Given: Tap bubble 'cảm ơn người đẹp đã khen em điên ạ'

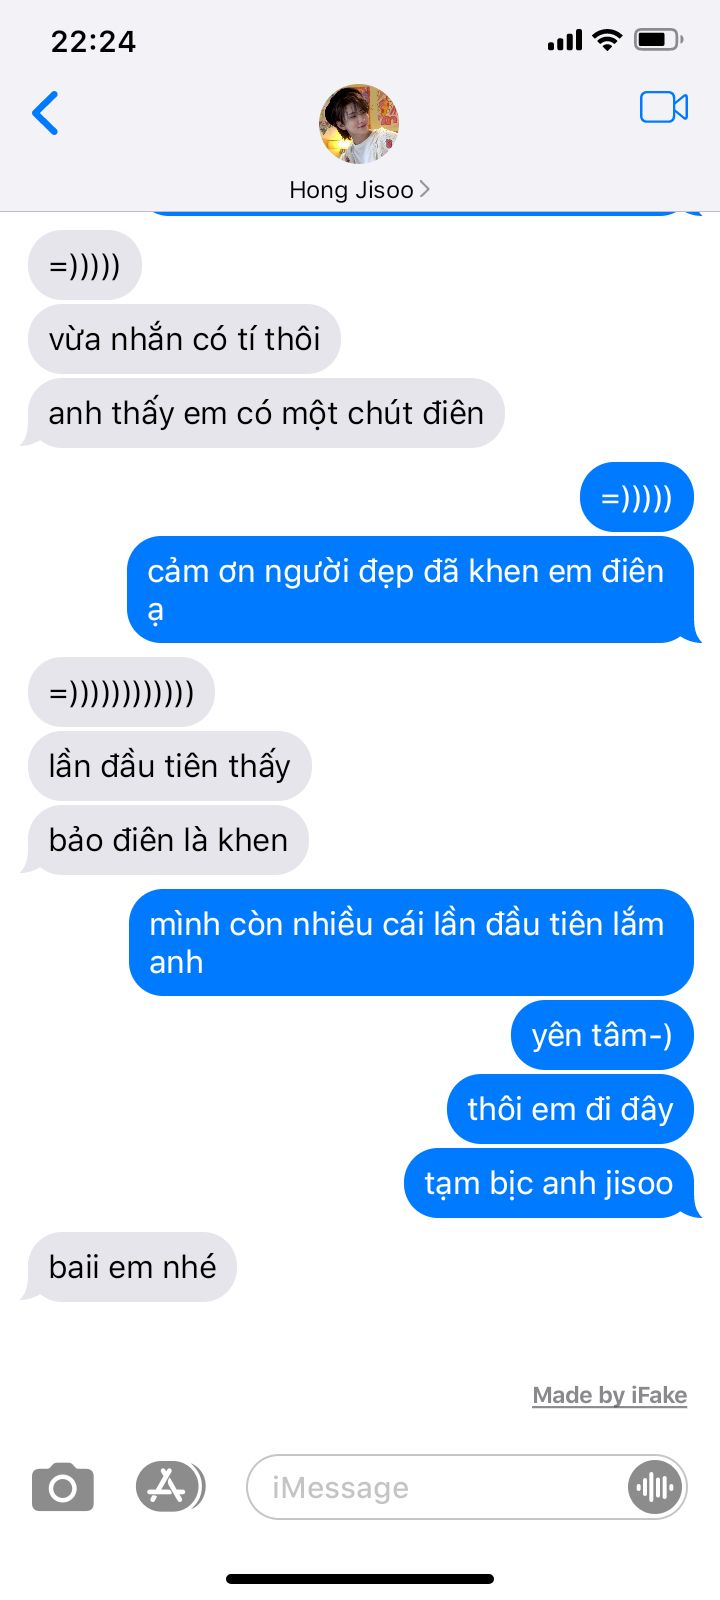Looking at the screenshot, I should pyautogui.click(x=410, y=590).
